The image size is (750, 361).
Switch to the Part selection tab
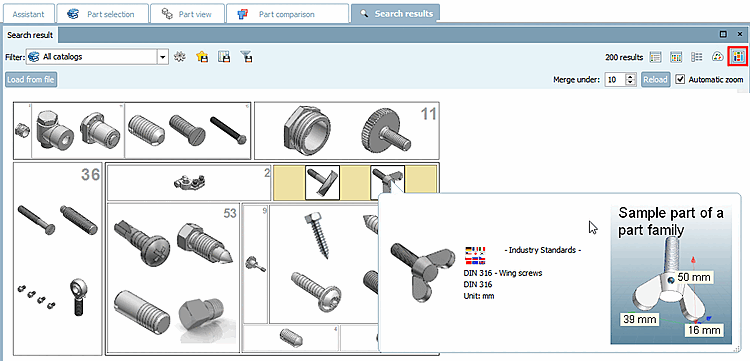pos(101,14)
